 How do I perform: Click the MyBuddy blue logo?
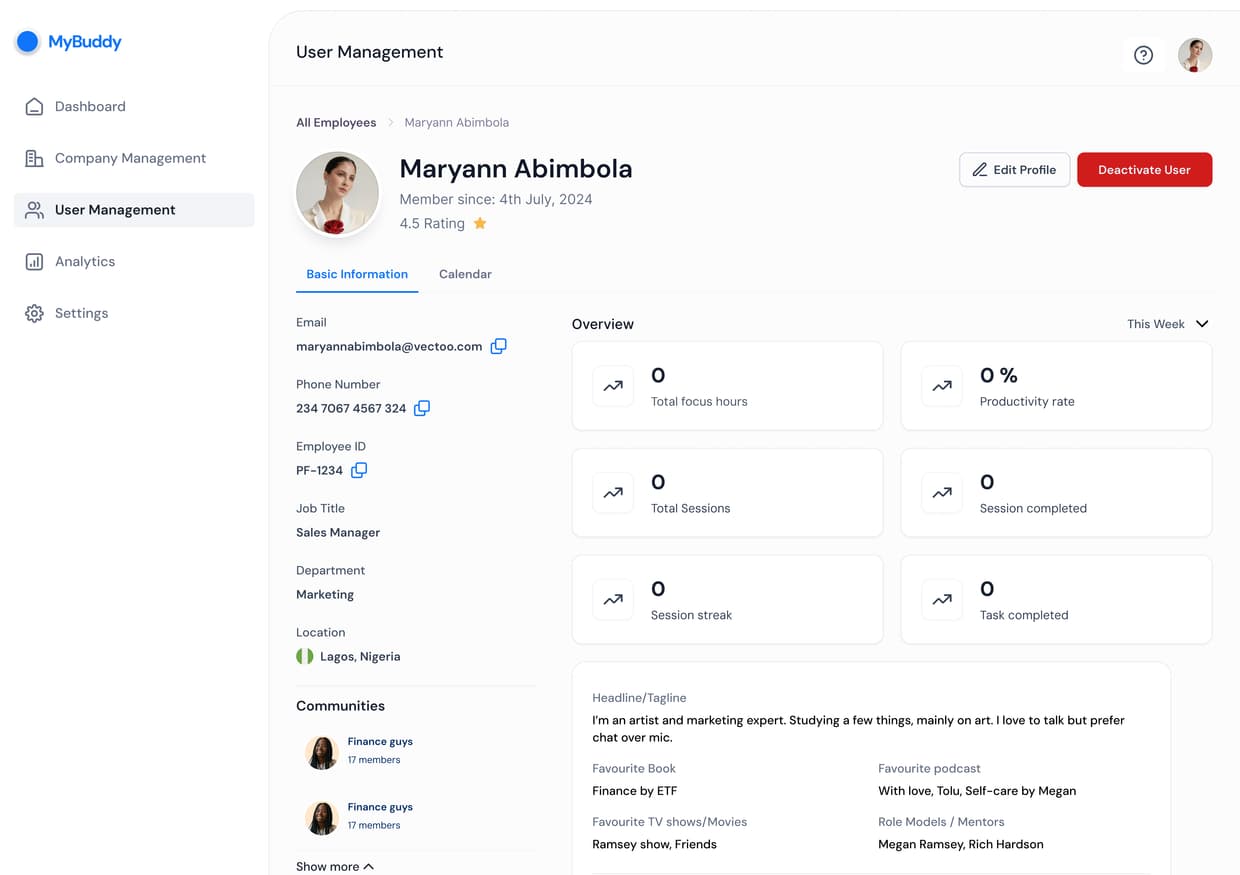click(x=28, y=41)
